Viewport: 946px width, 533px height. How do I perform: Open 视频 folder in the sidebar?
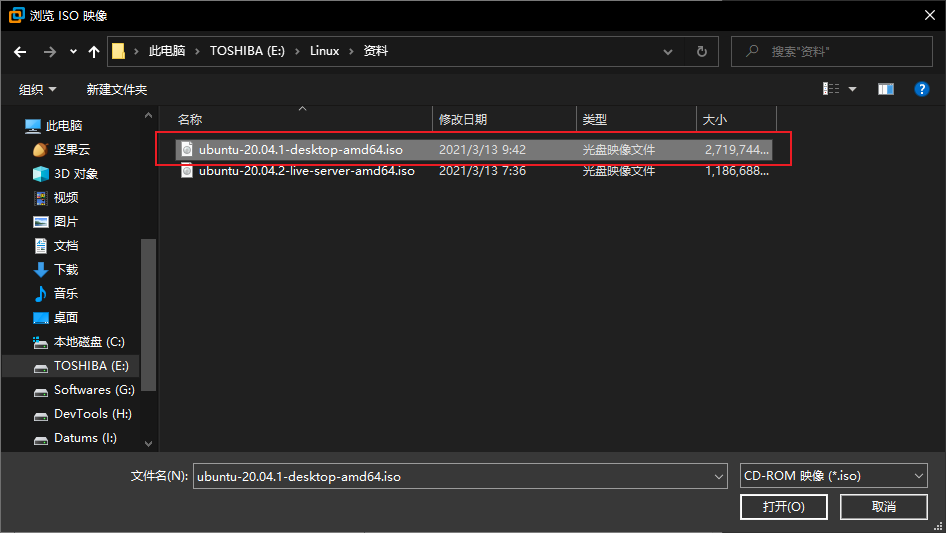[x=56, y=197]
